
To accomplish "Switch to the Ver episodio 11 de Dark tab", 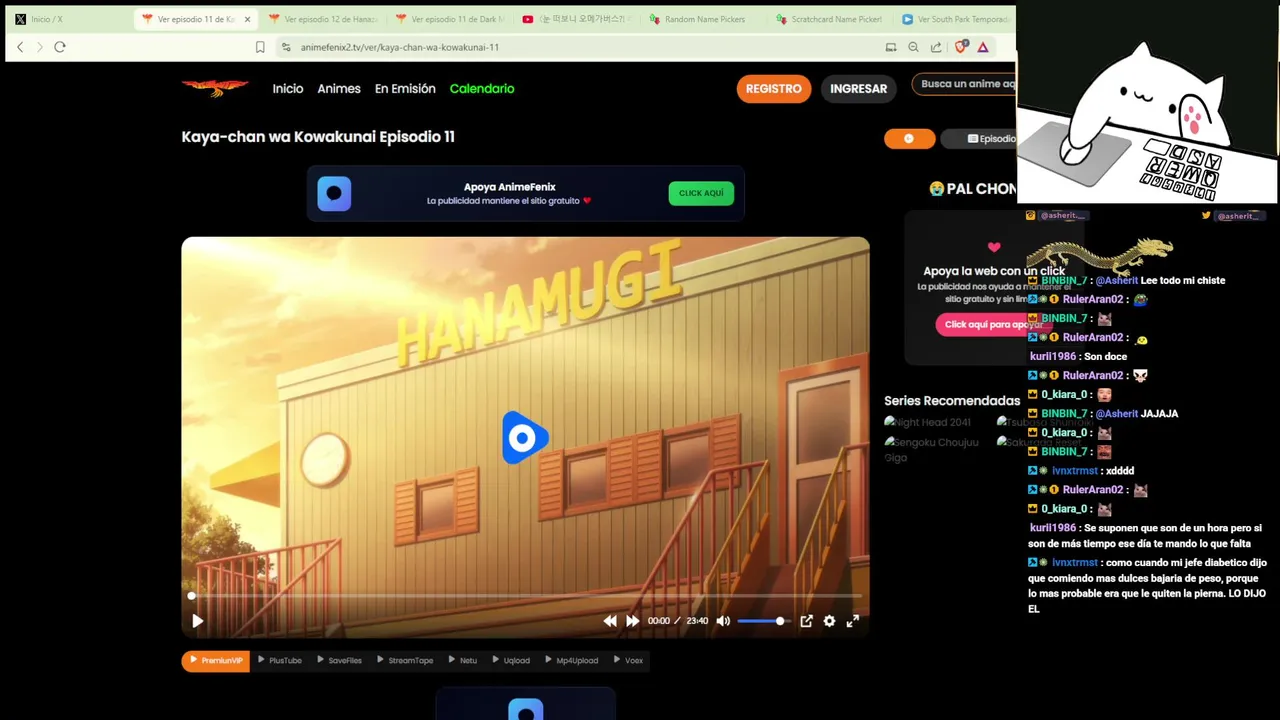I will pos(452,19).
